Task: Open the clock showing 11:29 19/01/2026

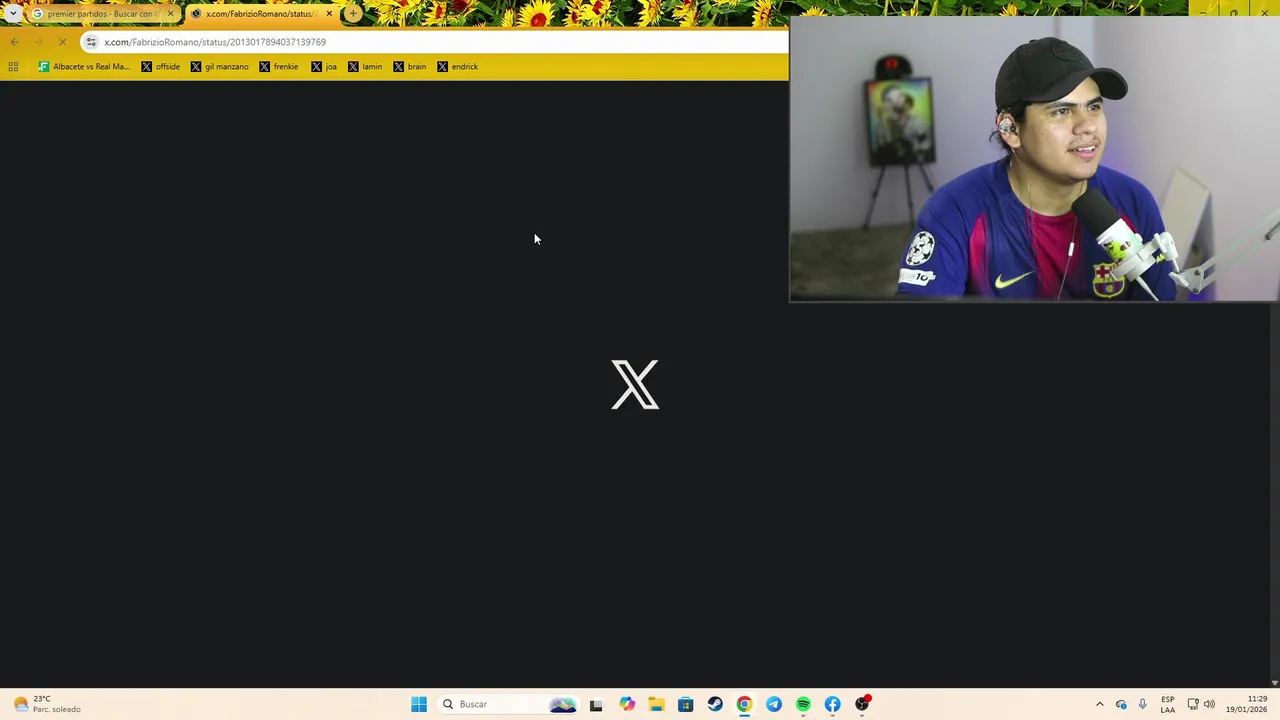Action: tap(1247, 704)
